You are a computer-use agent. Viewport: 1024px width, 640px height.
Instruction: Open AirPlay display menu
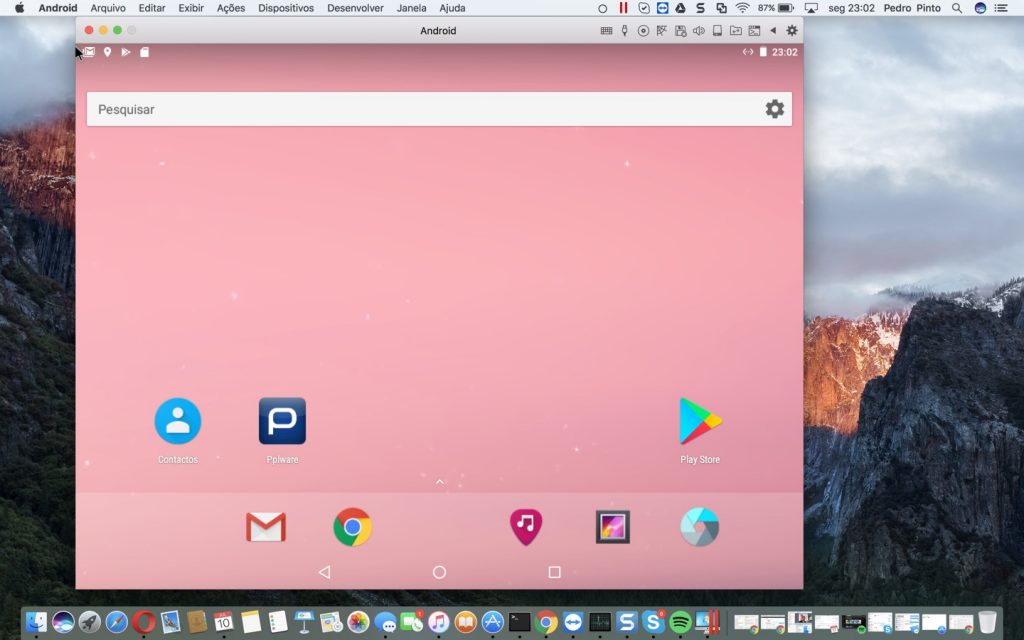point(811,8)
